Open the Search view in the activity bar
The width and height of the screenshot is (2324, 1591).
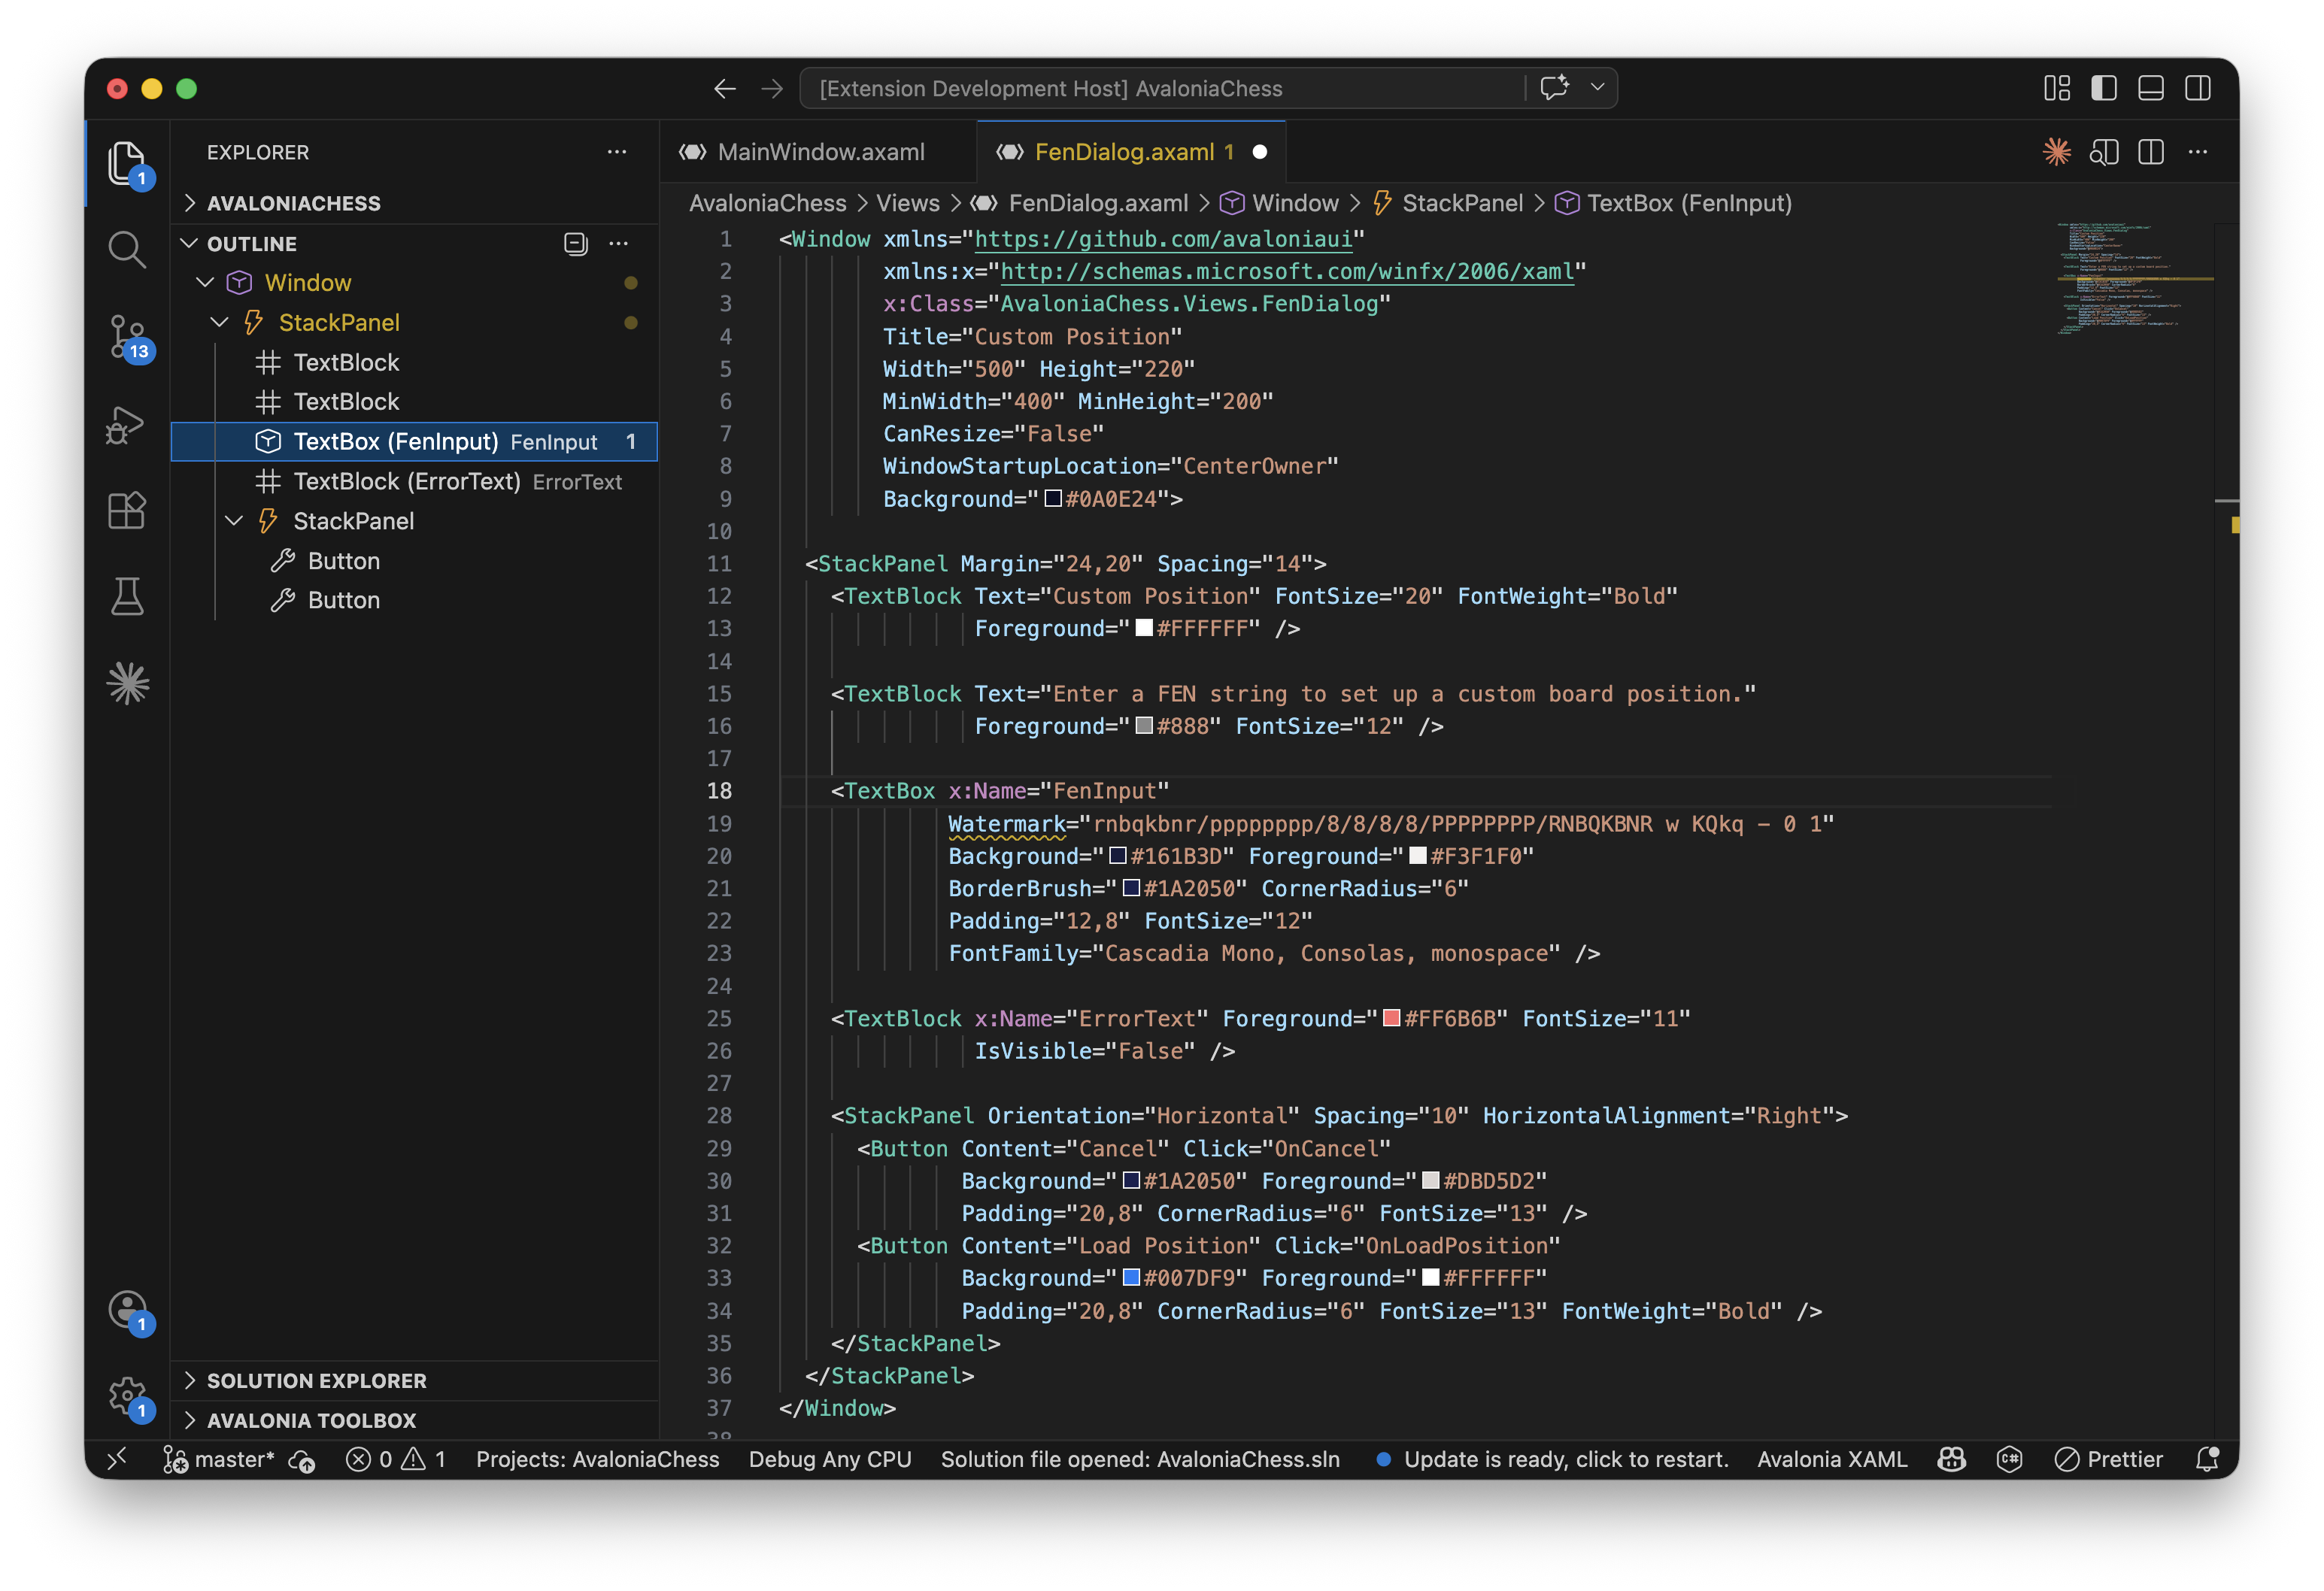[127, 249]
